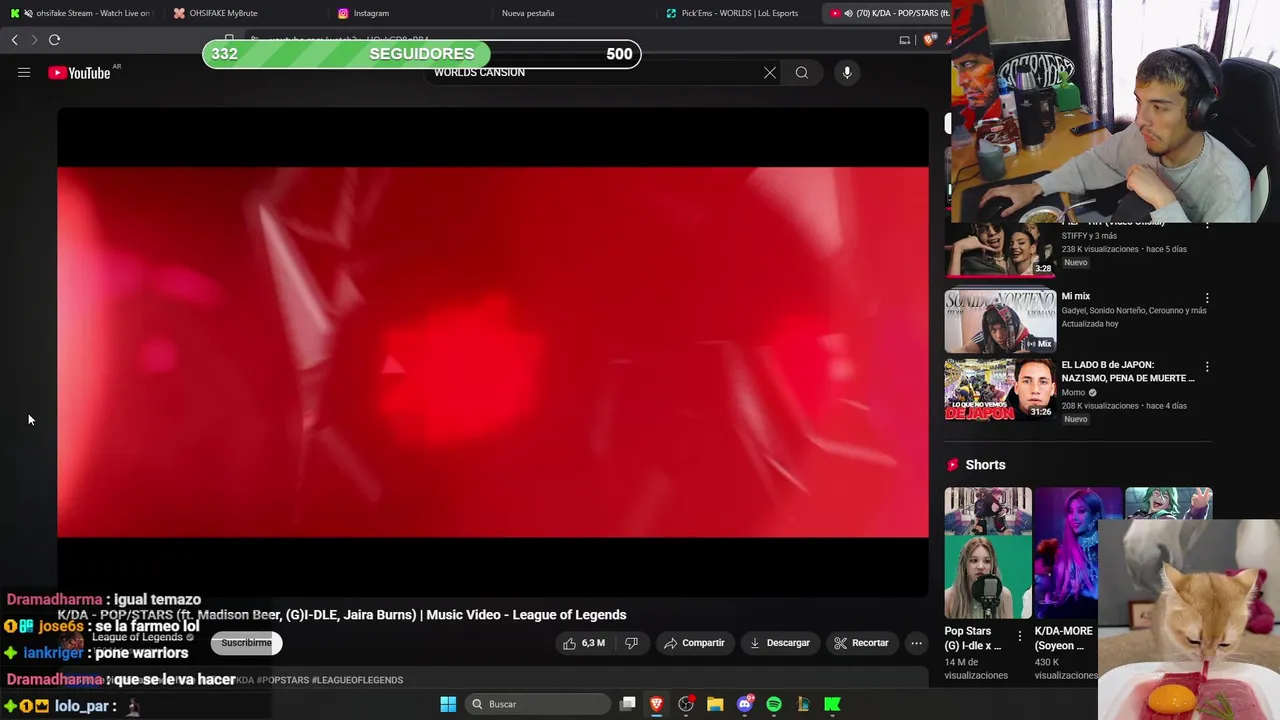Open the Pop Stars (G)I-dle Short thumbnail
Screen dimensions: 1280x720
tap(988, 553)
